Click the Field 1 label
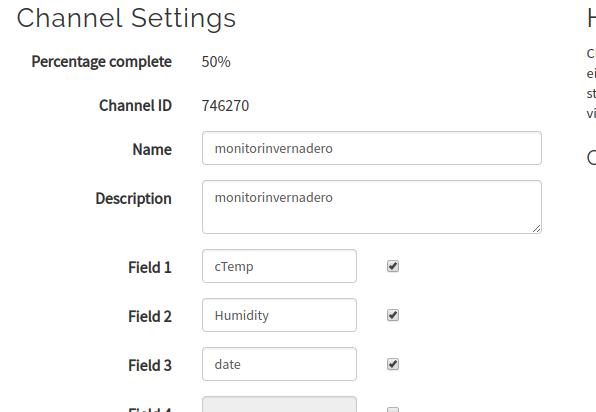 (150, 268)
